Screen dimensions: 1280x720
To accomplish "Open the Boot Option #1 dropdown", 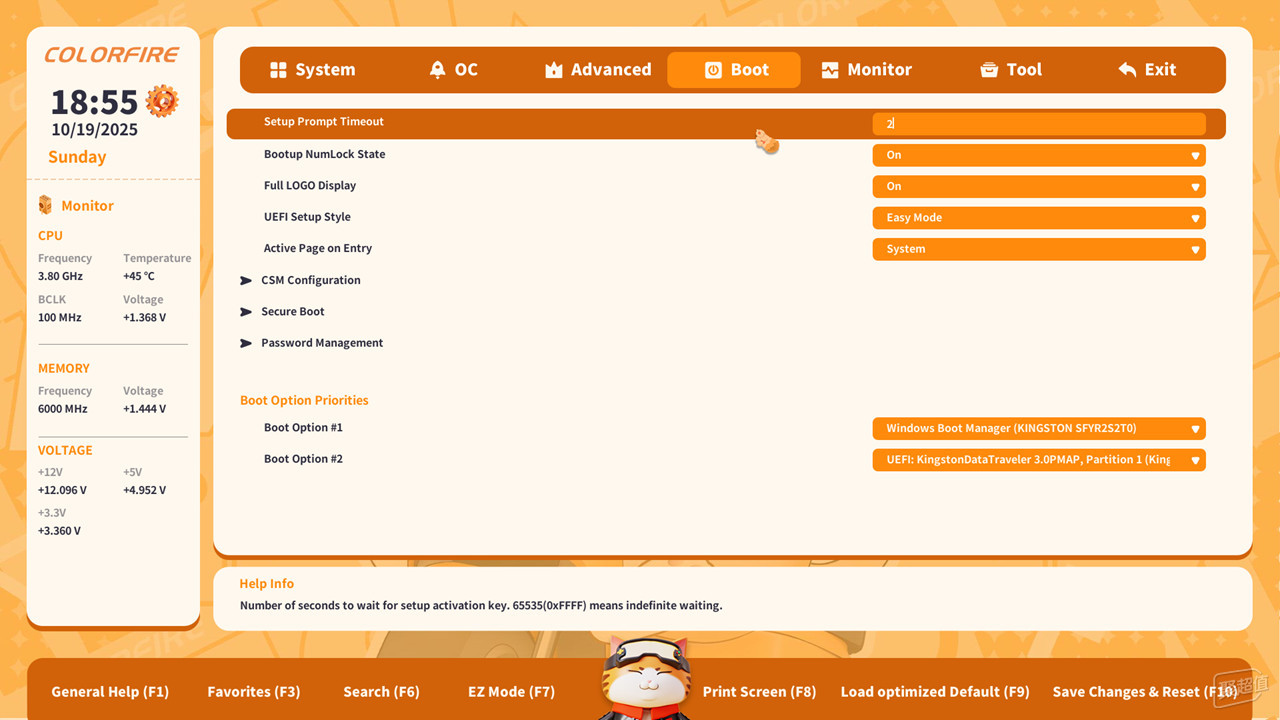I will (1038, 429).
